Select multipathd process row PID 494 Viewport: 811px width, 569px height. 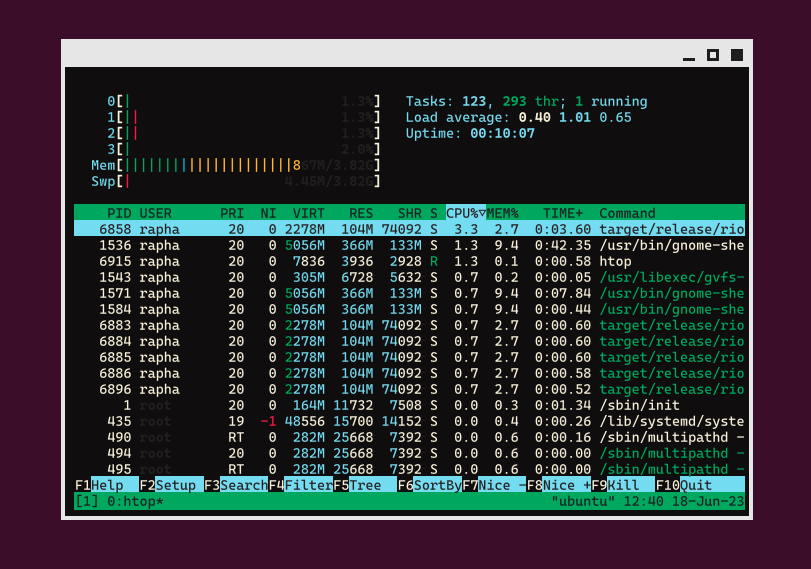click(x=409, y=454)
